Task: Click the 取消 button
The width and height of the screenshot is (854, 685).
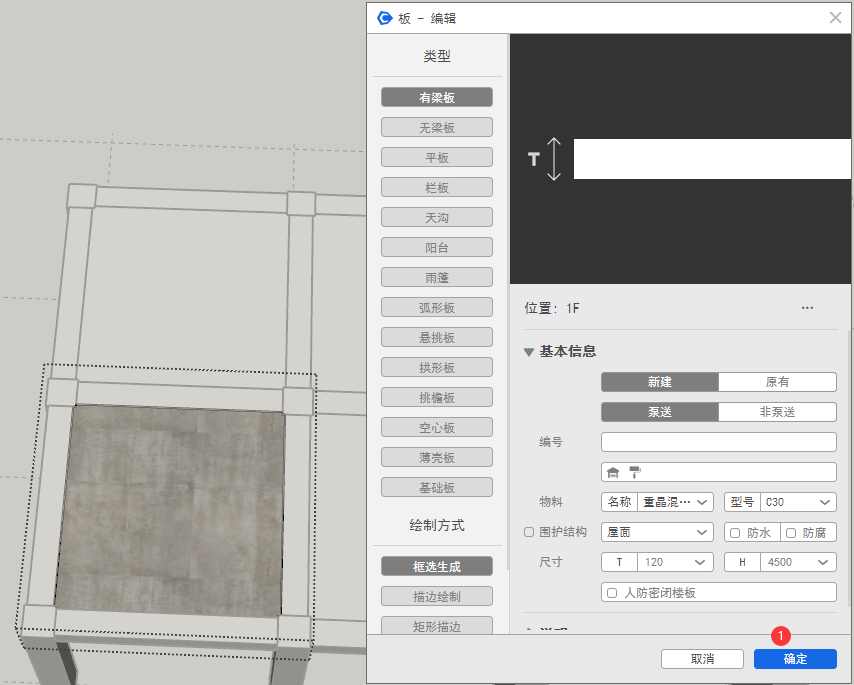Action: [x=702, y=659]
